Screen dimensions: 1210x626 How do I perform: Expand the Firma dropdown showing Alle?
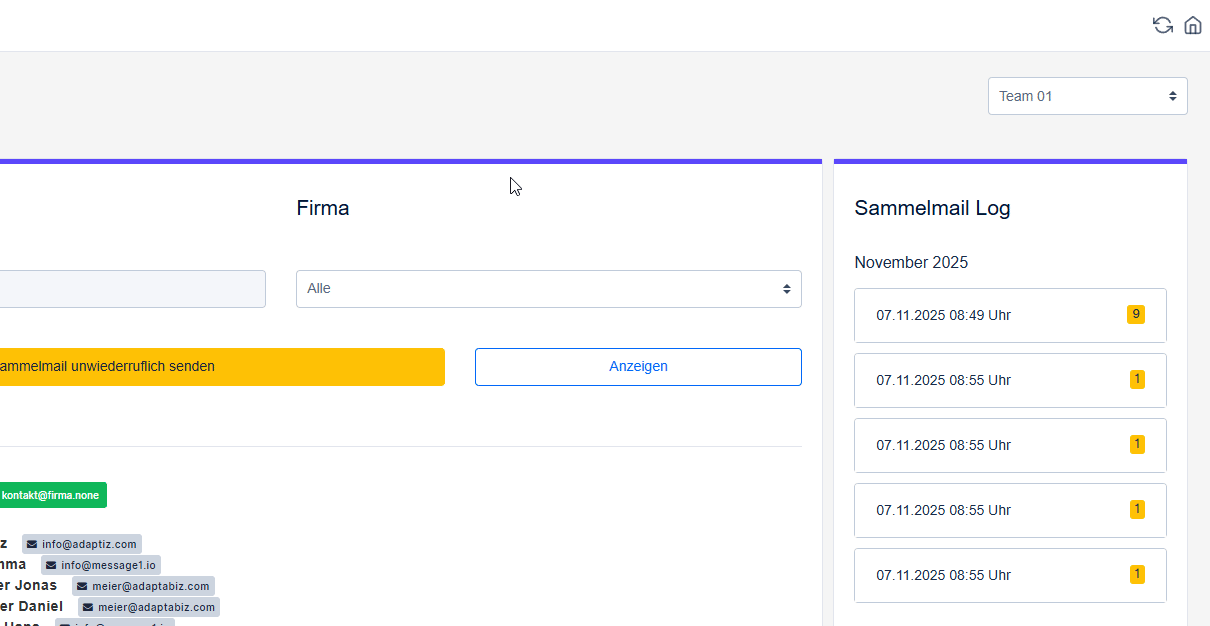[x=548, y=289]
